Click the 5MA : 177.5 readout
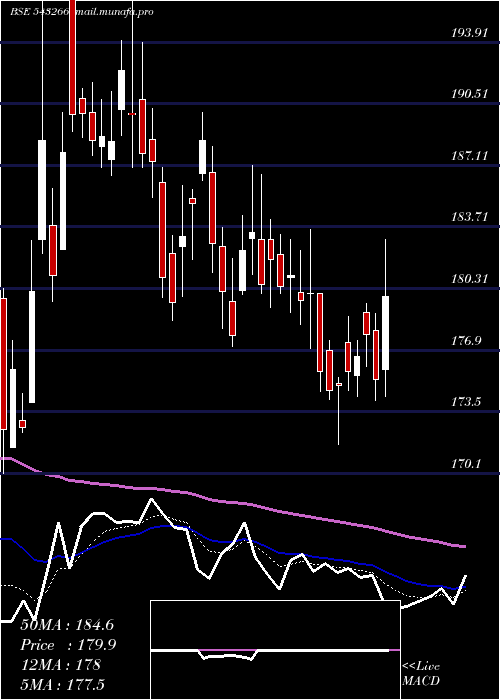The width and height of the screenshot is (500, 700). click(62, 684)
